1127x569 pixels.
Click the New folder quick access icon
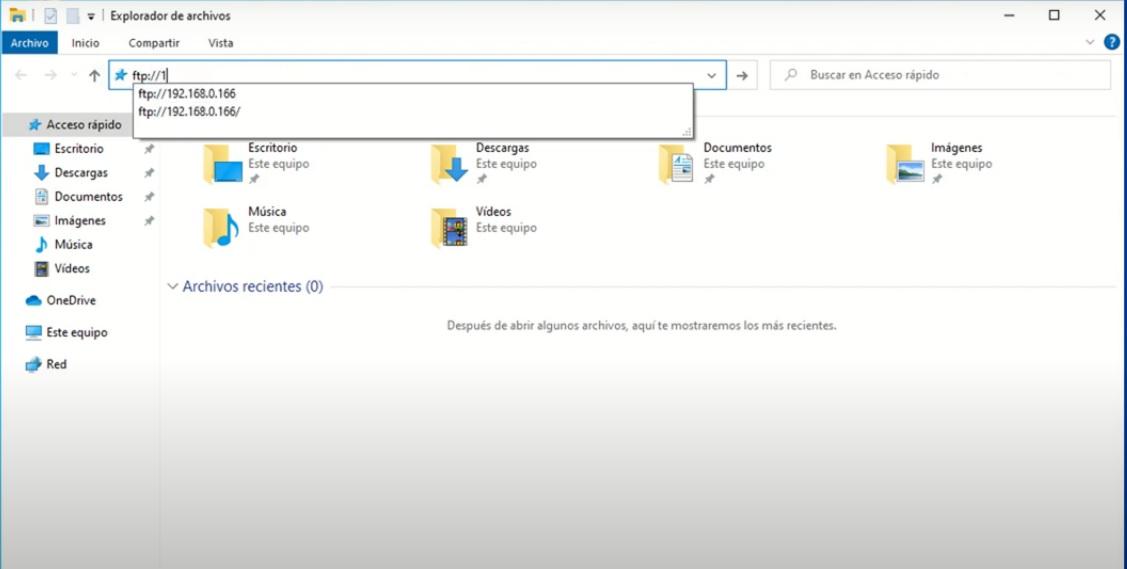(73, 15)
